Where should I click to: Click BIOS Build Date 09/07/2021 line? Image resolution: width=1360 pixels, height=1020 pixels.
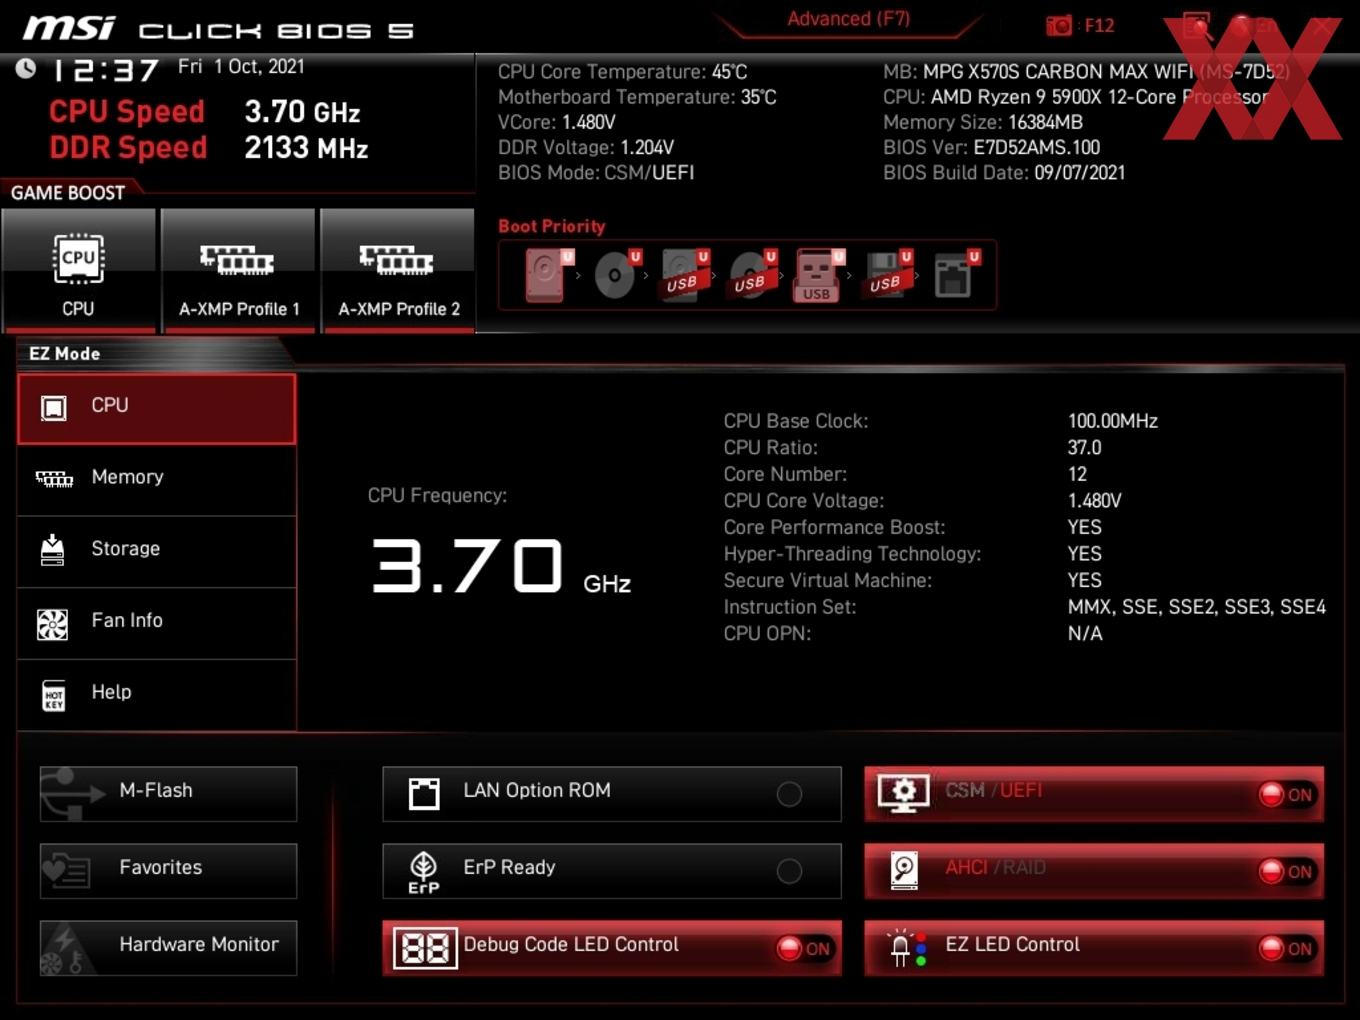[1004, 172]
